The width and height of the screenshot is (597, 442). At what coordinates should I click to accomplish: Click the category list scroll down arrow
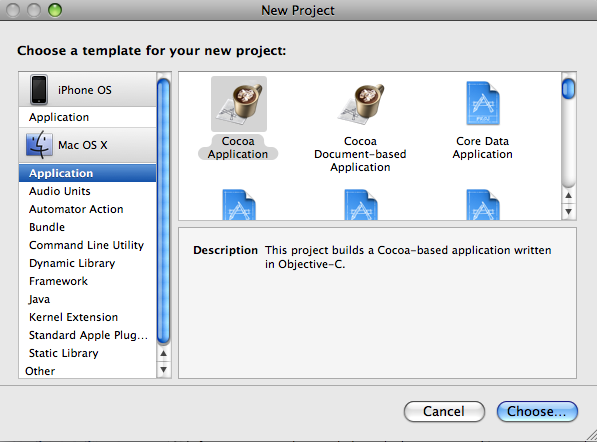point(163,369)
